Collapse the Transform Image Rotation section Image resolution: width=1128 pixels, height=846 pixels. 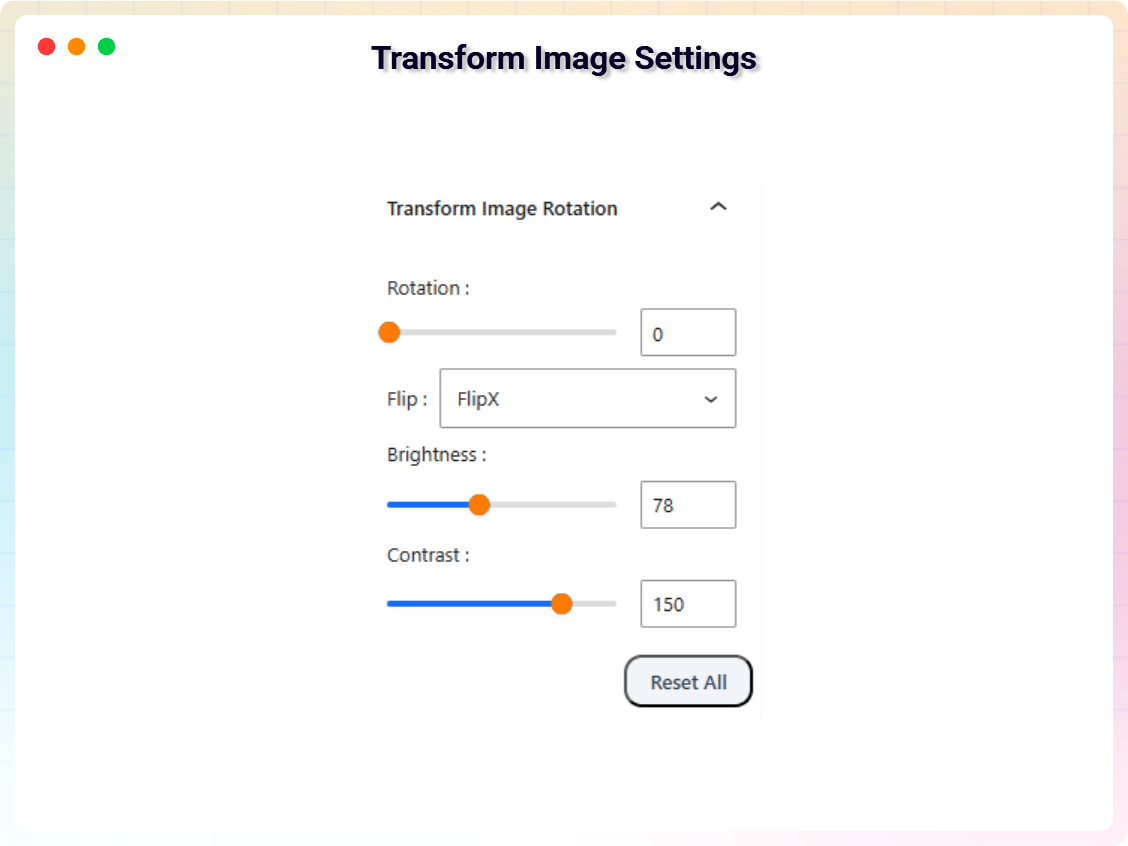point(718,207)
